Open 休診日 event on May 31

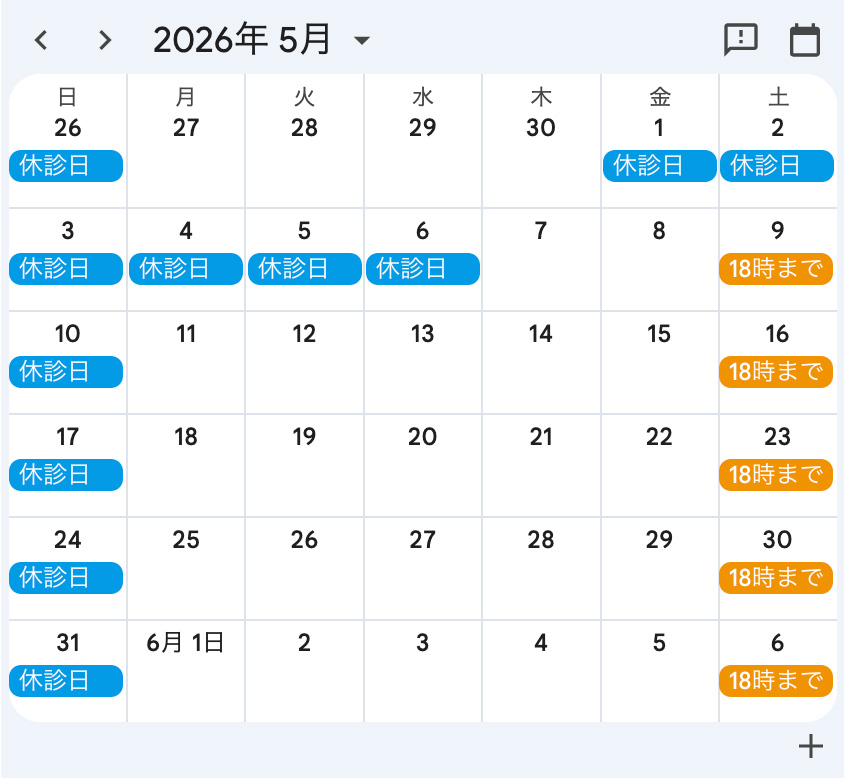pyautogui.click(x=66, y=681)
